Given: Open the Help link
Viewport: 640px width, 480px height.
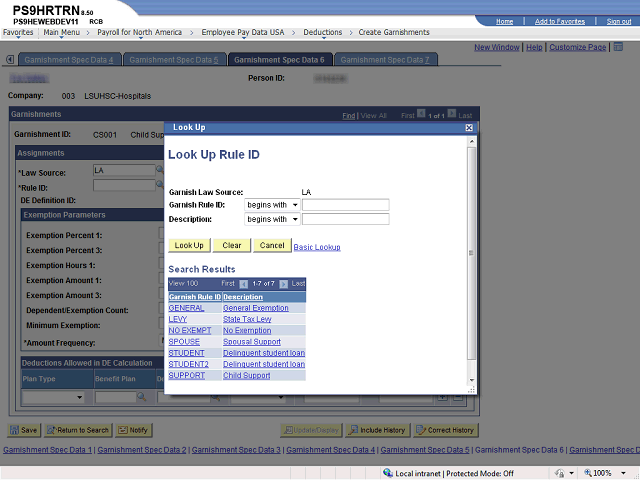Looking at the screenshot, I should point(534,47).
